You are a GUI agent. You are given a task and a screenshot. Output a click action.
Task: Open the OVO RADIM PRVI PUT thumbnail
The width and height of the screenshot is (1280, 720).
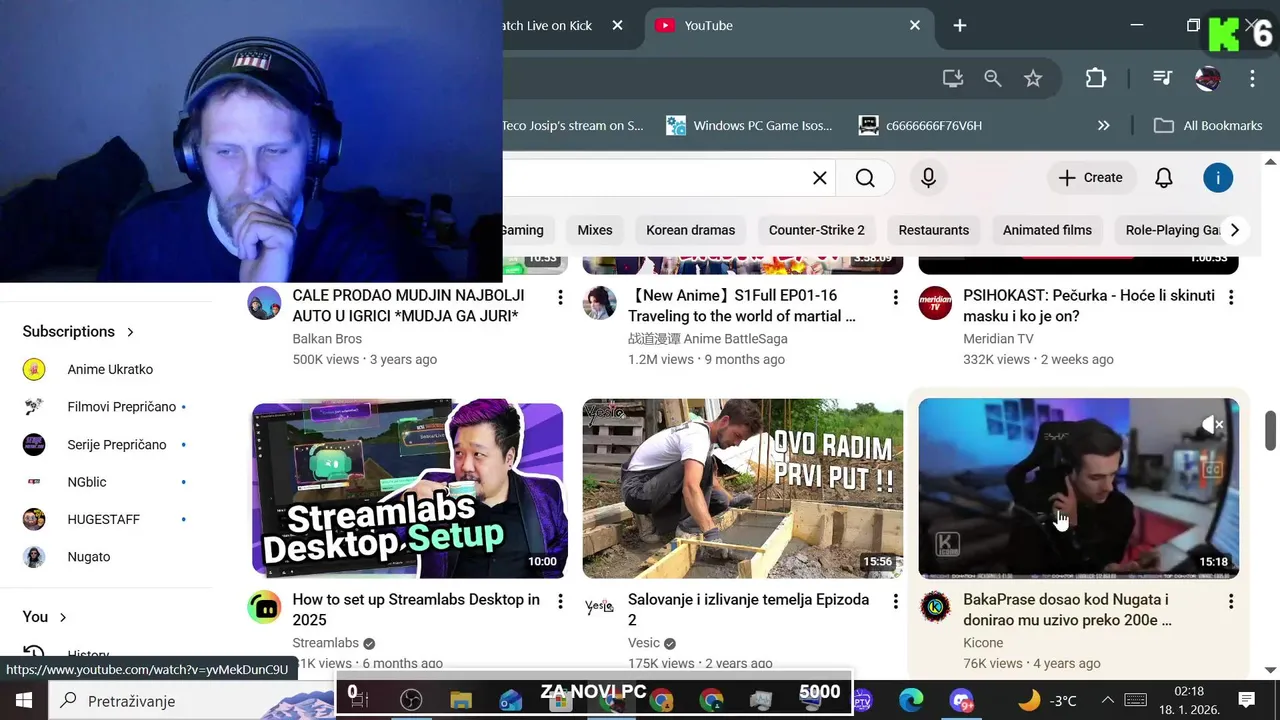pyautogui.click(x=743, y=489)
